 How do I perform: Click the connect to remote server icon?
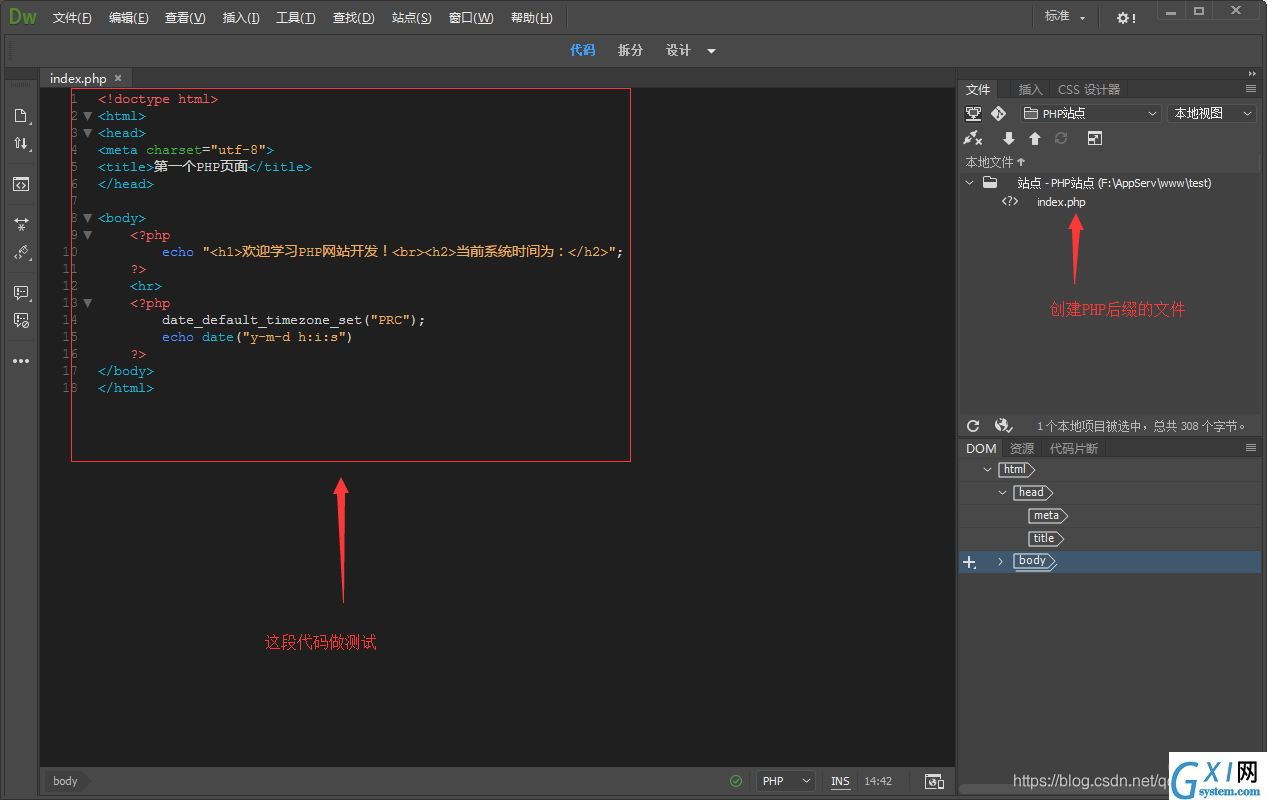(973, 138)
